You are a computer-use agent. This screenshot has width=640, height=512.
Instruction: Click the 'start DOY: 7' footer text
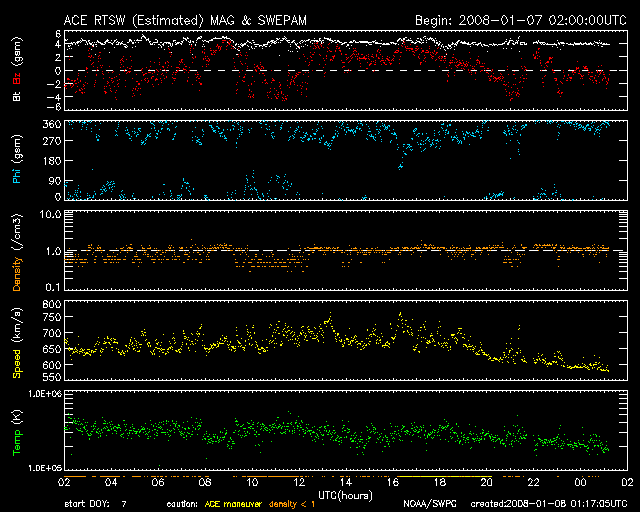(96, 504)
